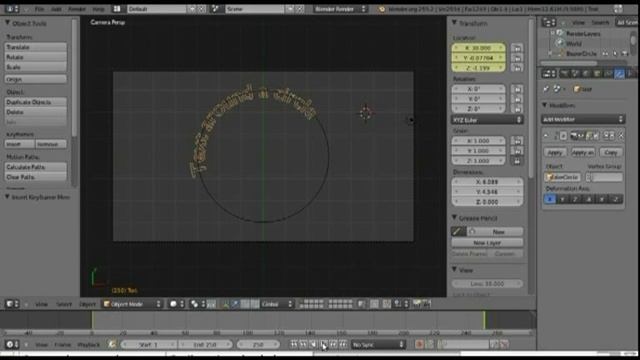This screenshot has width=640, height=360.
Task: Click the record auto-keyframe button
Action: (x=419, y=345)
